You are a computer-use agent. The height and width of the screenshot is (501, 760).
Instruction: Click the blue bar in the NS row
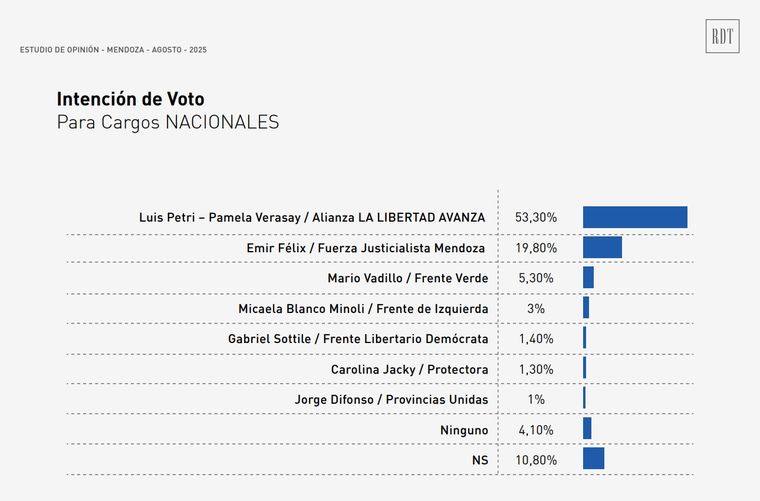pos(593,458)
